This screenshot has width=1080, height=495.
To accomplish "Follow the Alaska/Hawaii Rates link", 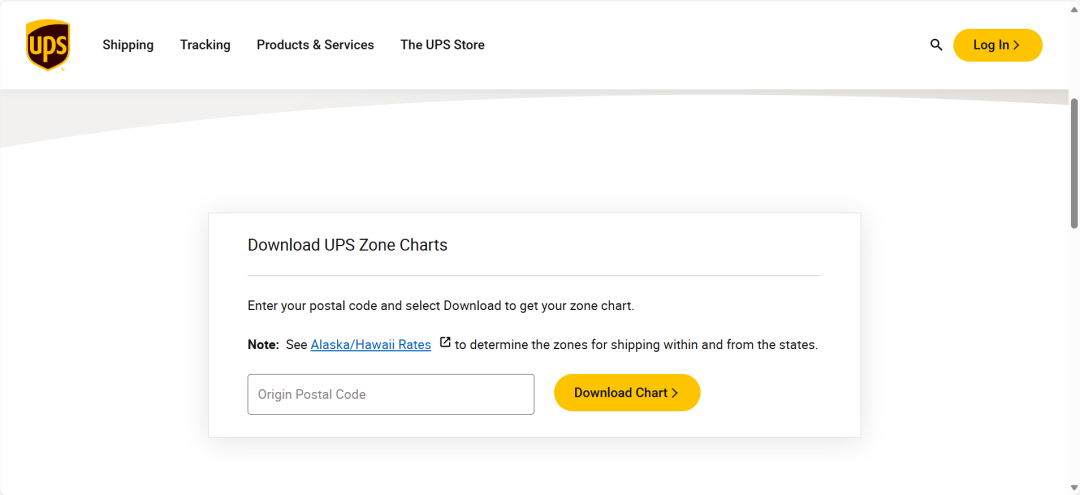I will pos(370,344).
